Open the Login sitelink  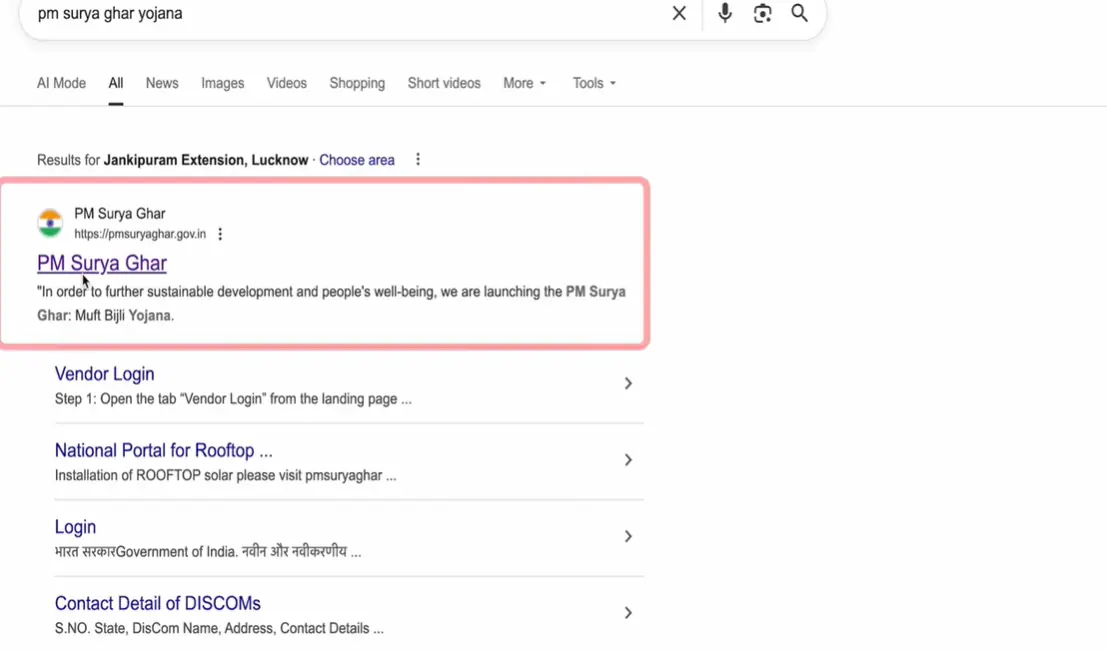[76, 527]
